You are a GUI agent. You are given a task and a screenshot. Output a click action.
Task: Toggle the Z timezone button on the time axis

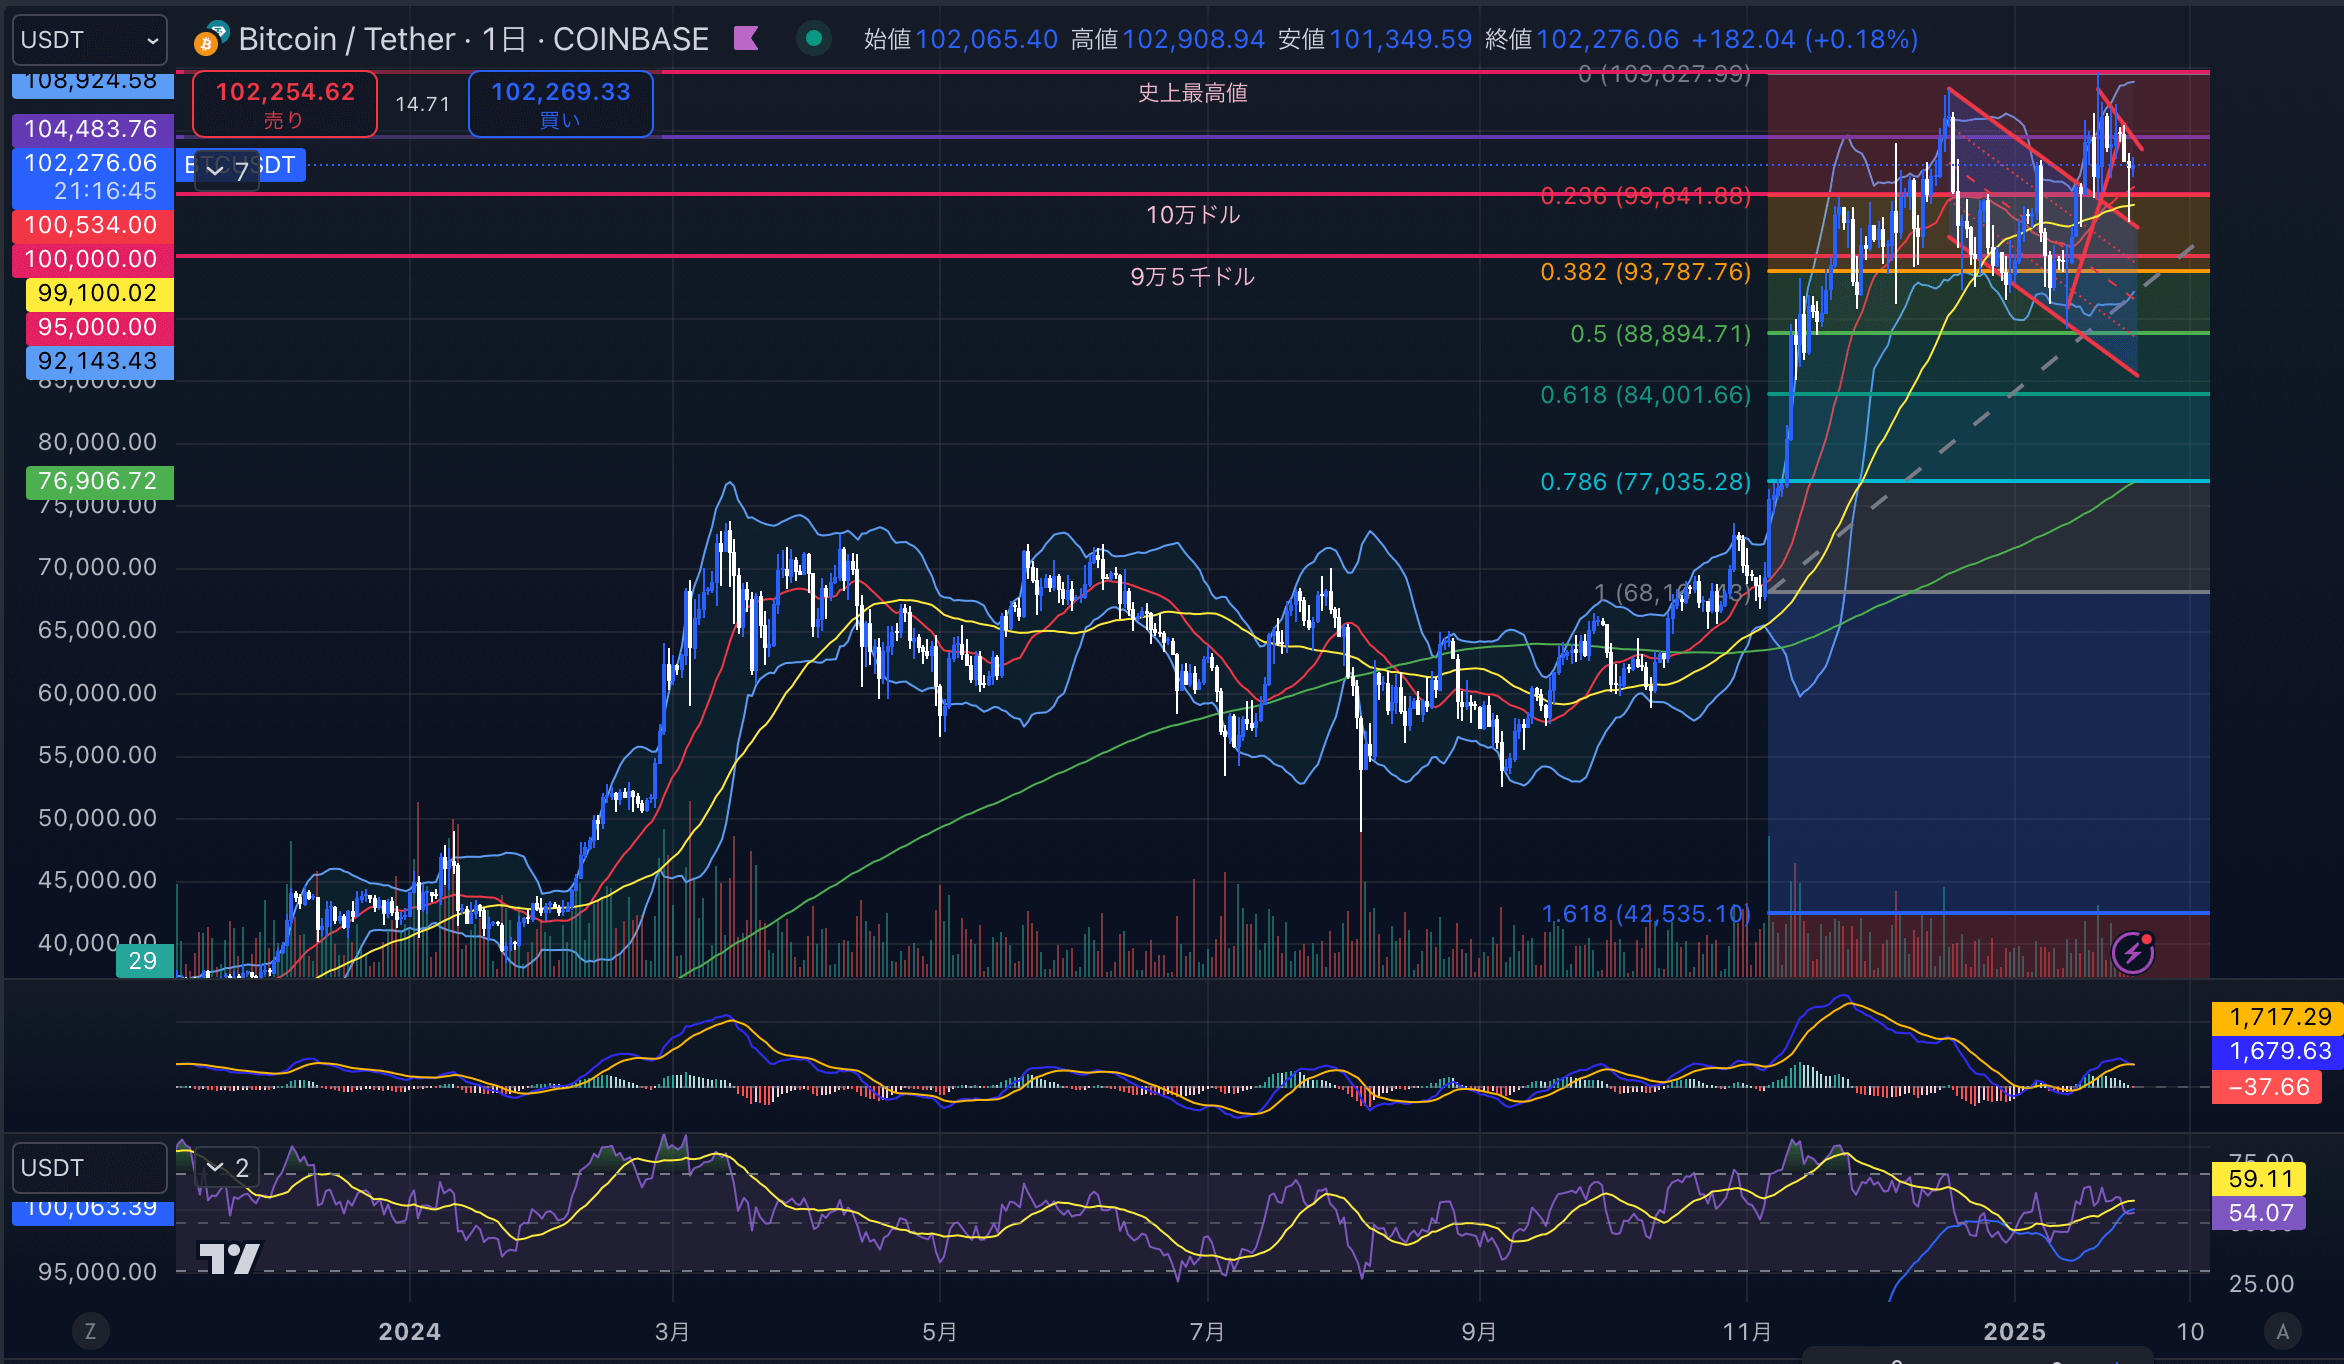point(90,1331)
